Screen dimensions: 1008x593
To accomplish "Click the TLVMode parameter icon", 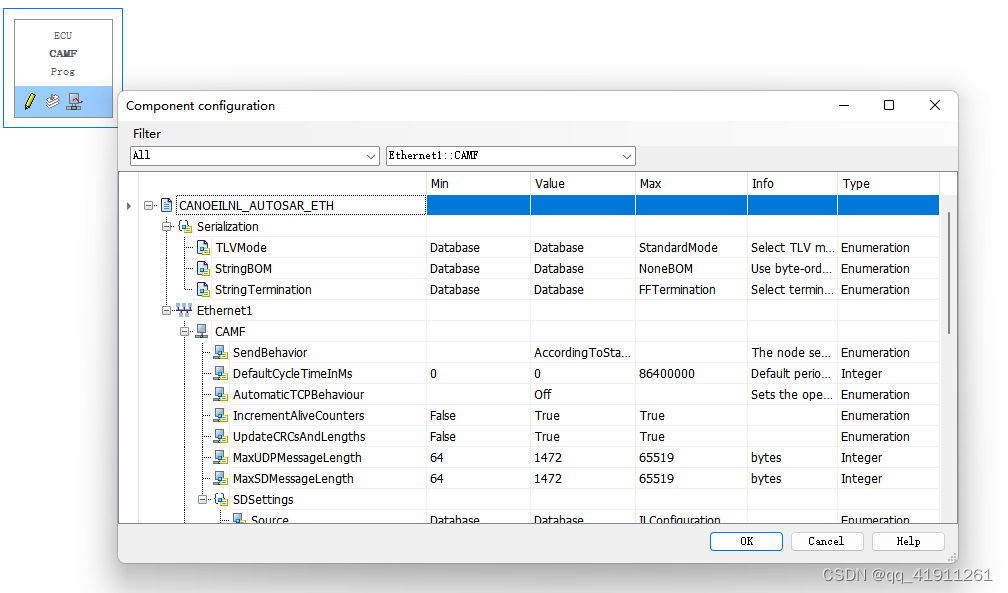I will coord(203,248).
